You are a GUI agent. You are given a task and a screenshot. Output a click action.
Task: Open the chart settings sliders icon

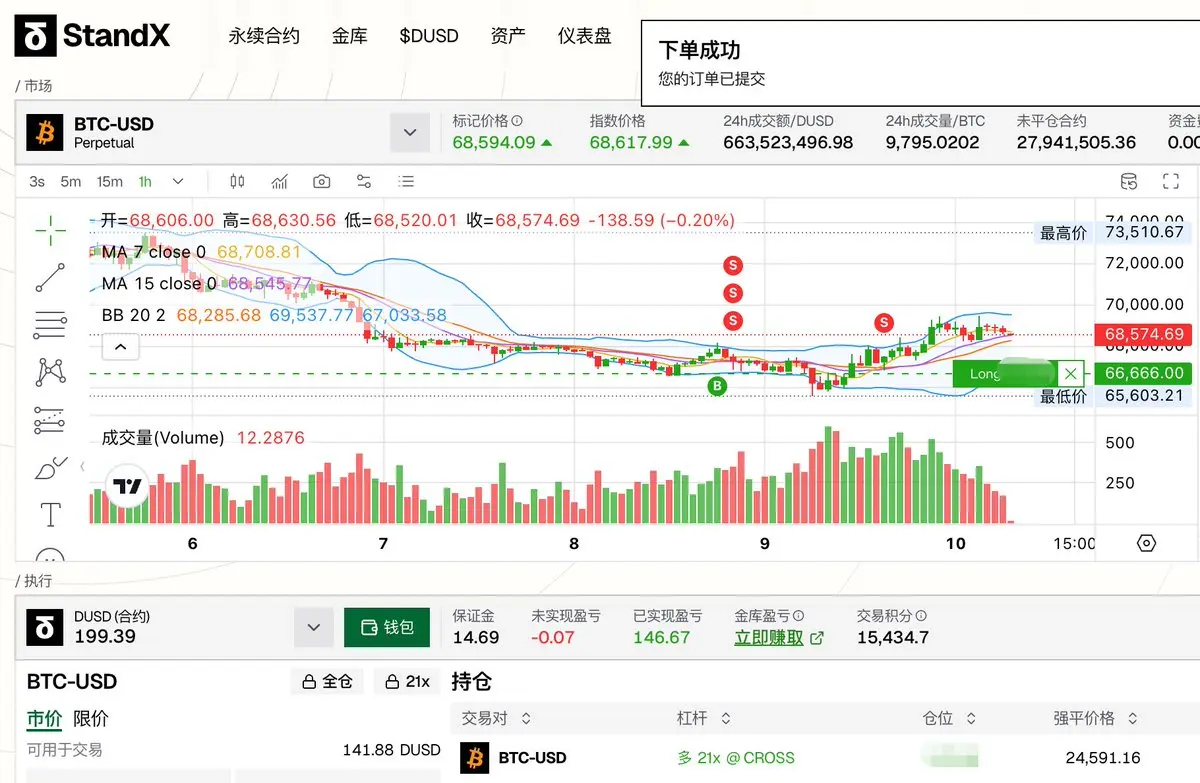tap(364, 181)
